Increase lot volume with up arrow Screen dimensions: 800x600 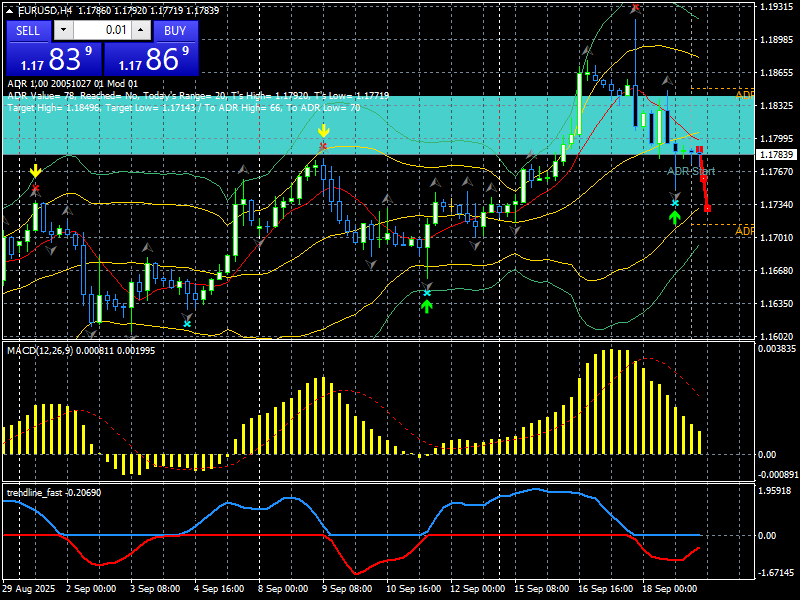(141, 30)
